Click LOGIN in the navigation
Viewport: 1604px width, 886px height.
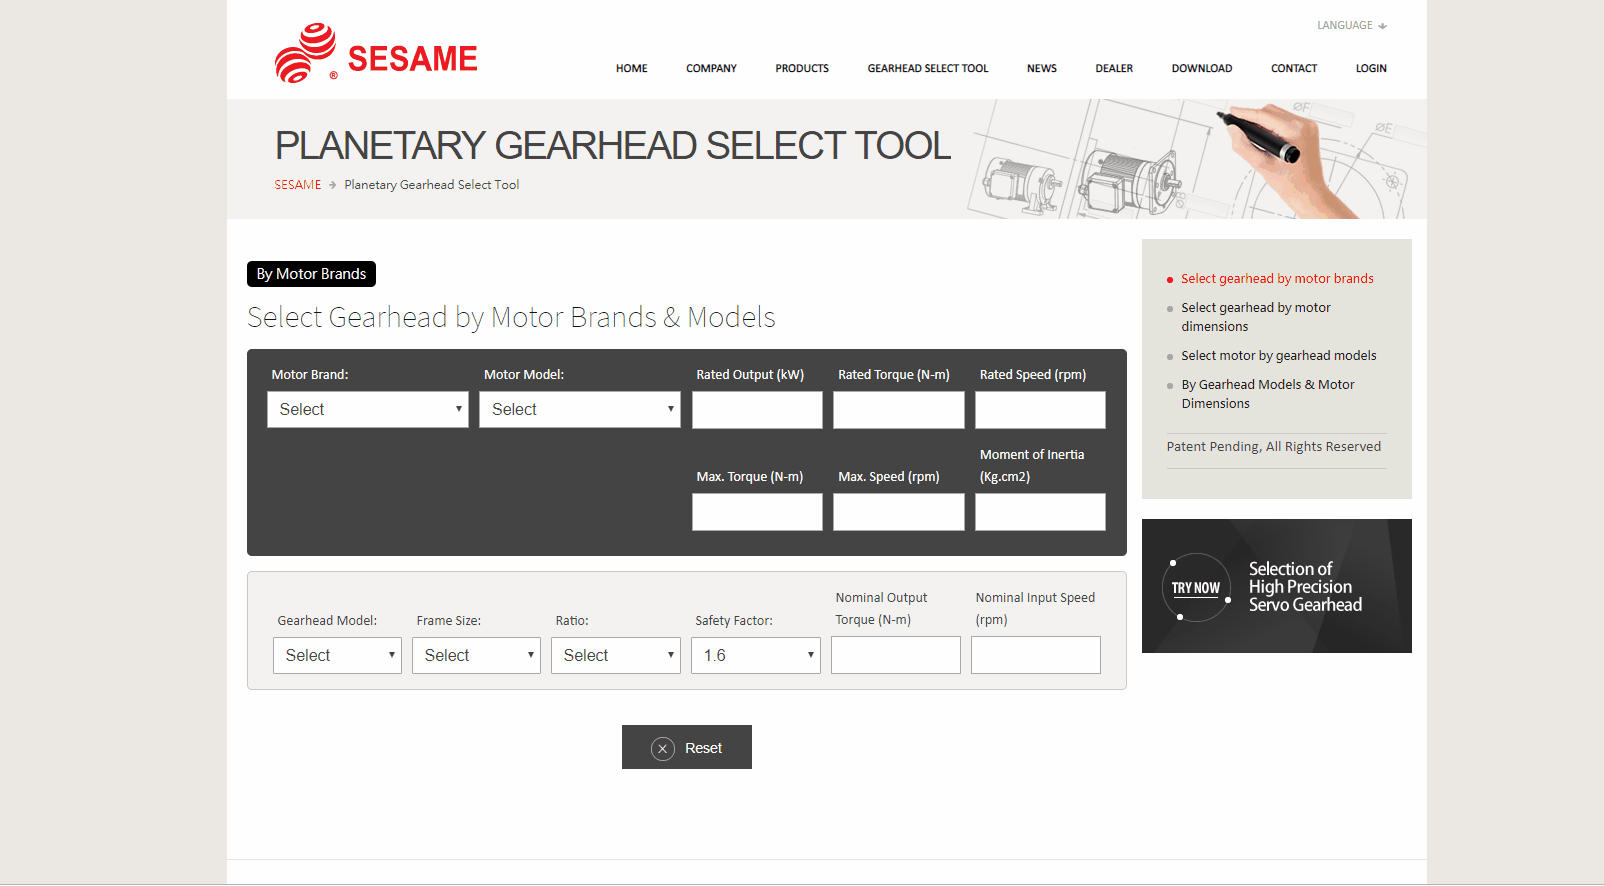[x=1371, y=69]
